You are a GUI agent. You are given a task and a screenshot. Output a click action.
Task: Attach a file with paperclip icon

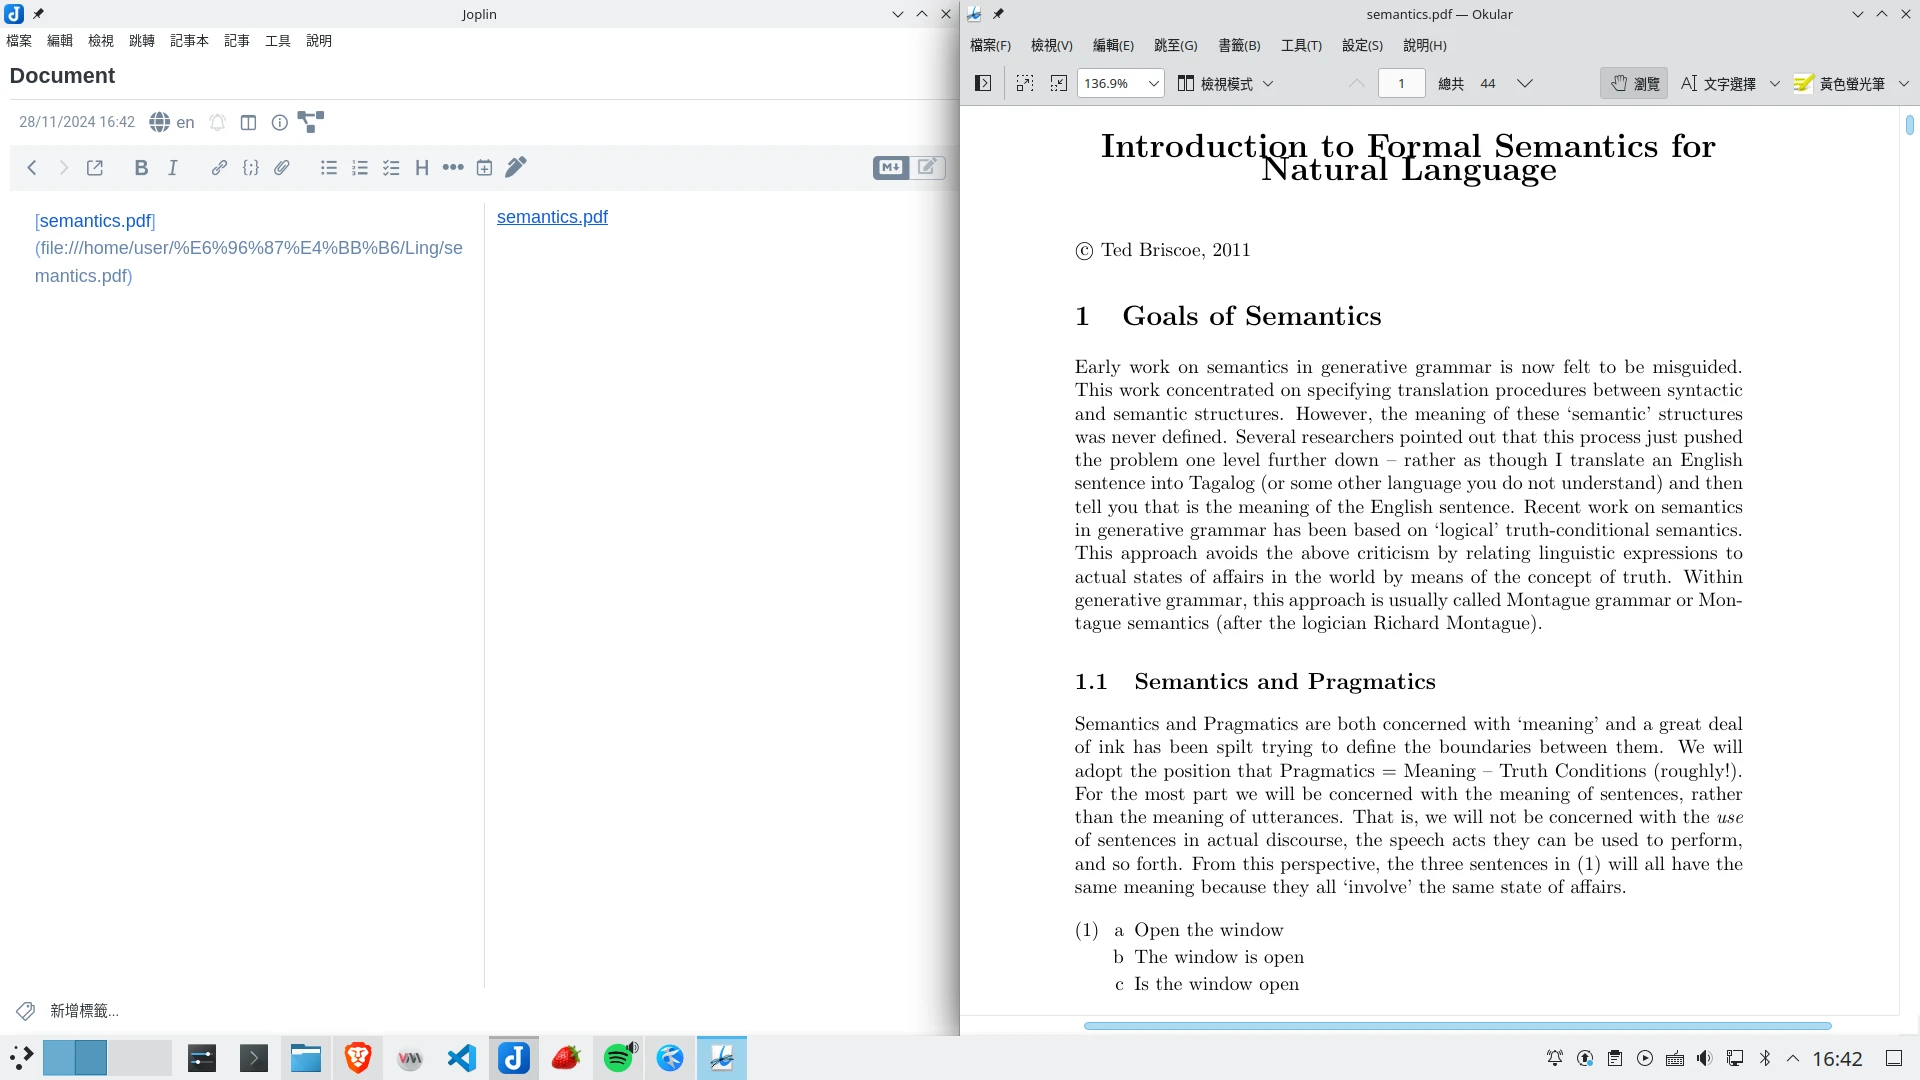point(282,168)
